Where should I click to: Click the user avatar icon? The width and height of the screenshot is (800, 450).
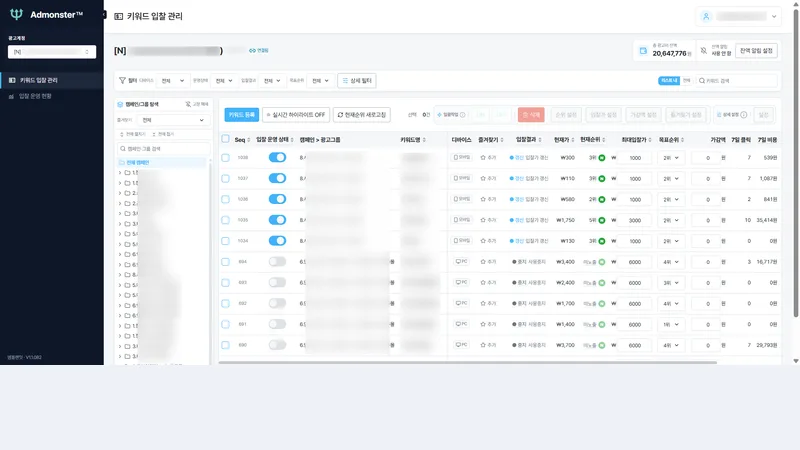coord(706,16)
